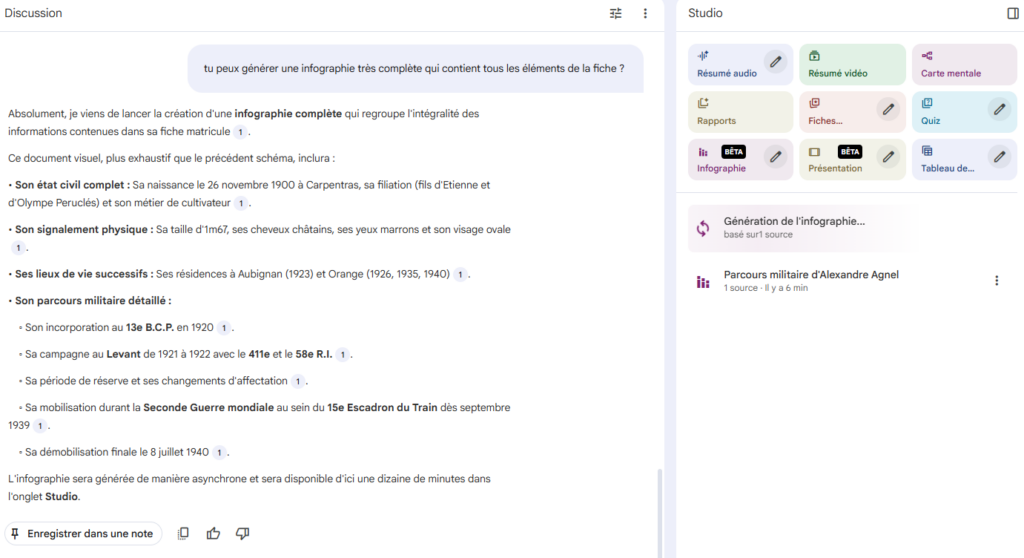Copy the response to clipboard
Viewport: 1024px width, 558px height.
183,534
